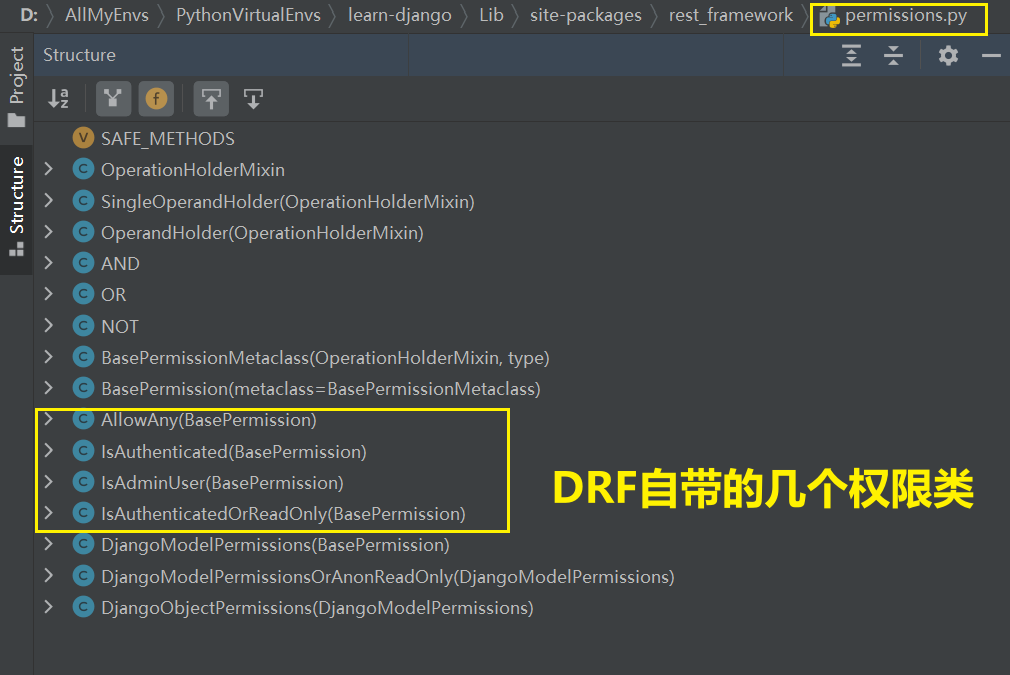Screen dimensions: 1010x675
Task: Select the NOT class entry
Action: [120, 327]
